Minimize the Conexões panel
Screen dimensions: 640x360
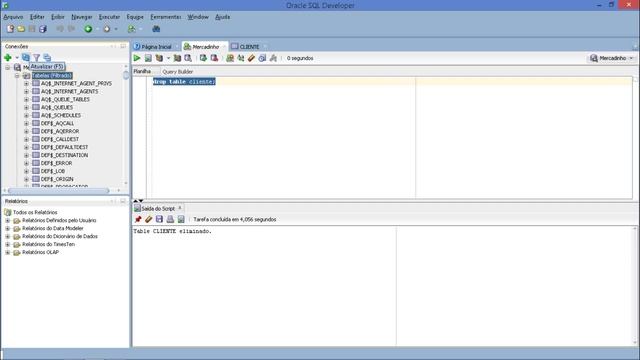(x=123, y=46)
